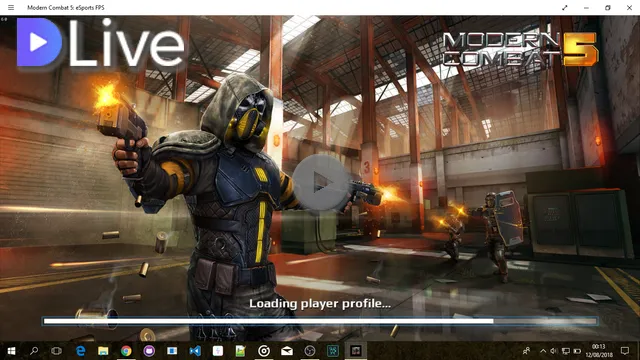Viewport: 640px width, 360px height.
Task: Click the loading progress bar
Action: click(x=320, y=321)
